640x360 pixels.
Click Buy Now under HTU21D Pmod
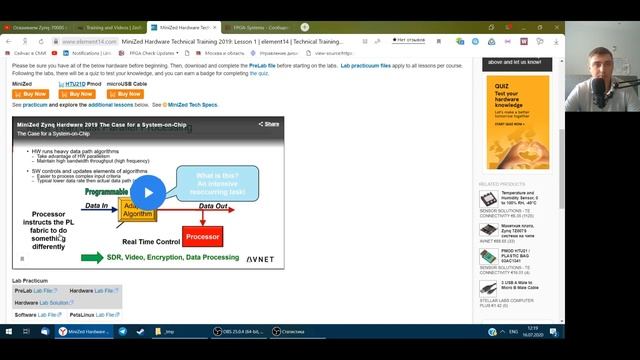(x=77, y=94)
